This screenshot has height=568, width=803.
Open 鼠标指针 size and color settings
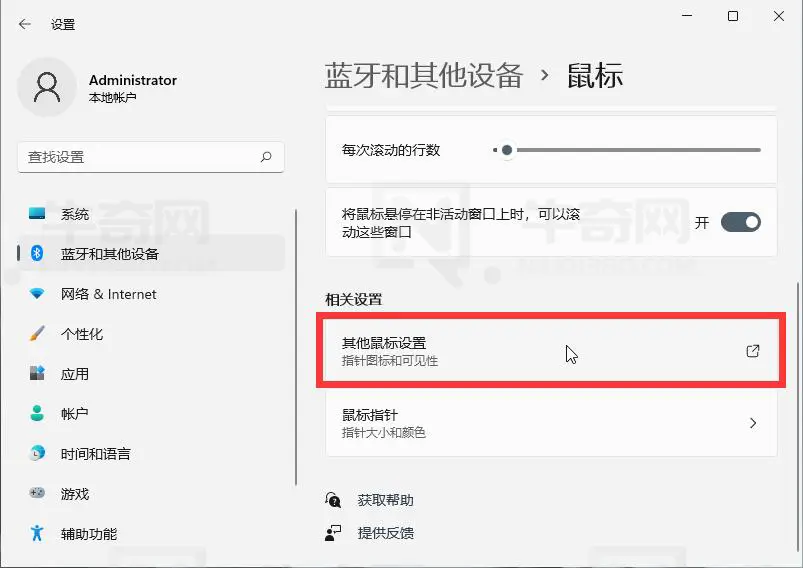point(551,423)
